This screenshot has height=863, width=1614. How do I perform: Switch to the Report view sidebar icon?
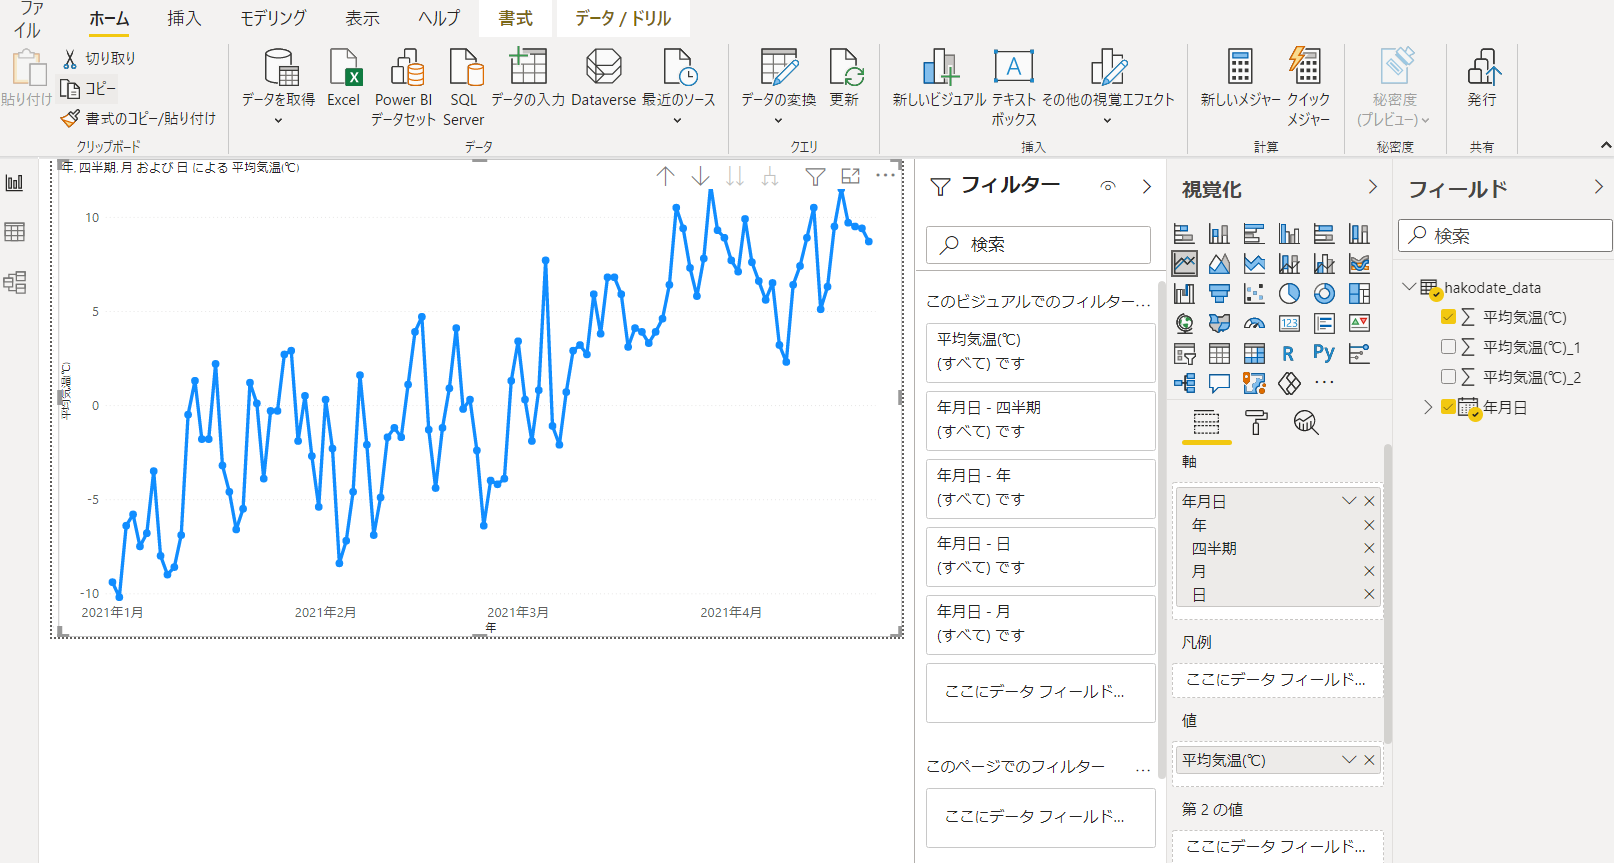(x=15, y=183)
